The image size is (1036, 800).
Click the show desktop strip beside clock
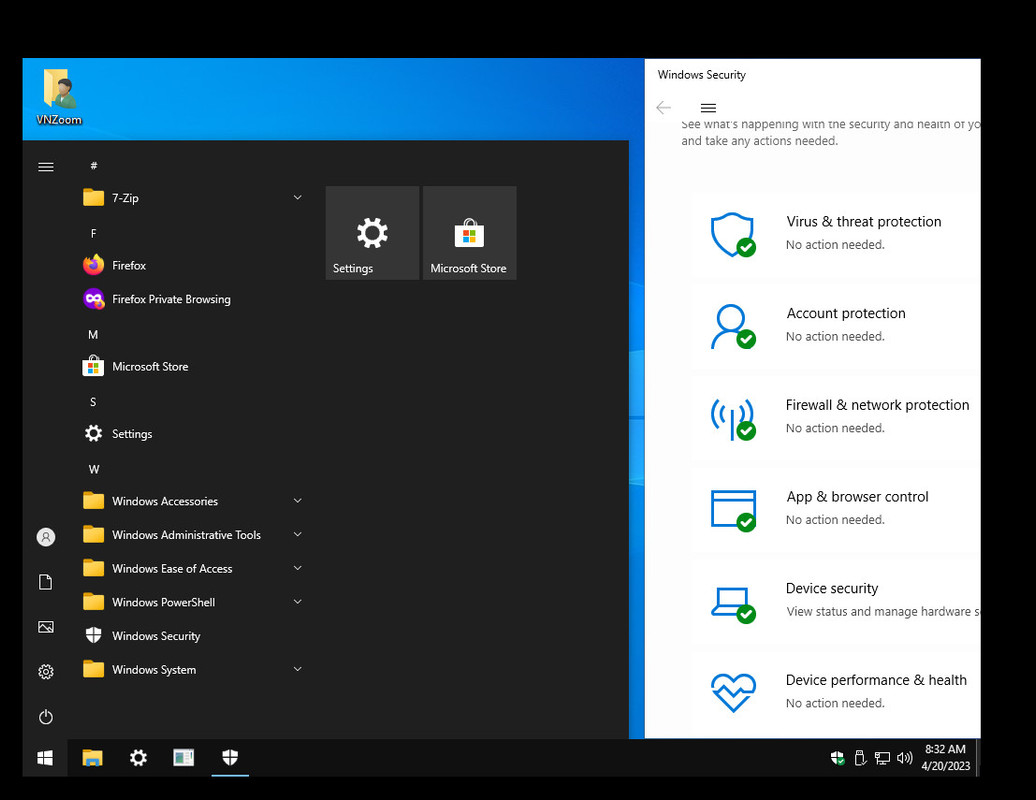point(978,758)
